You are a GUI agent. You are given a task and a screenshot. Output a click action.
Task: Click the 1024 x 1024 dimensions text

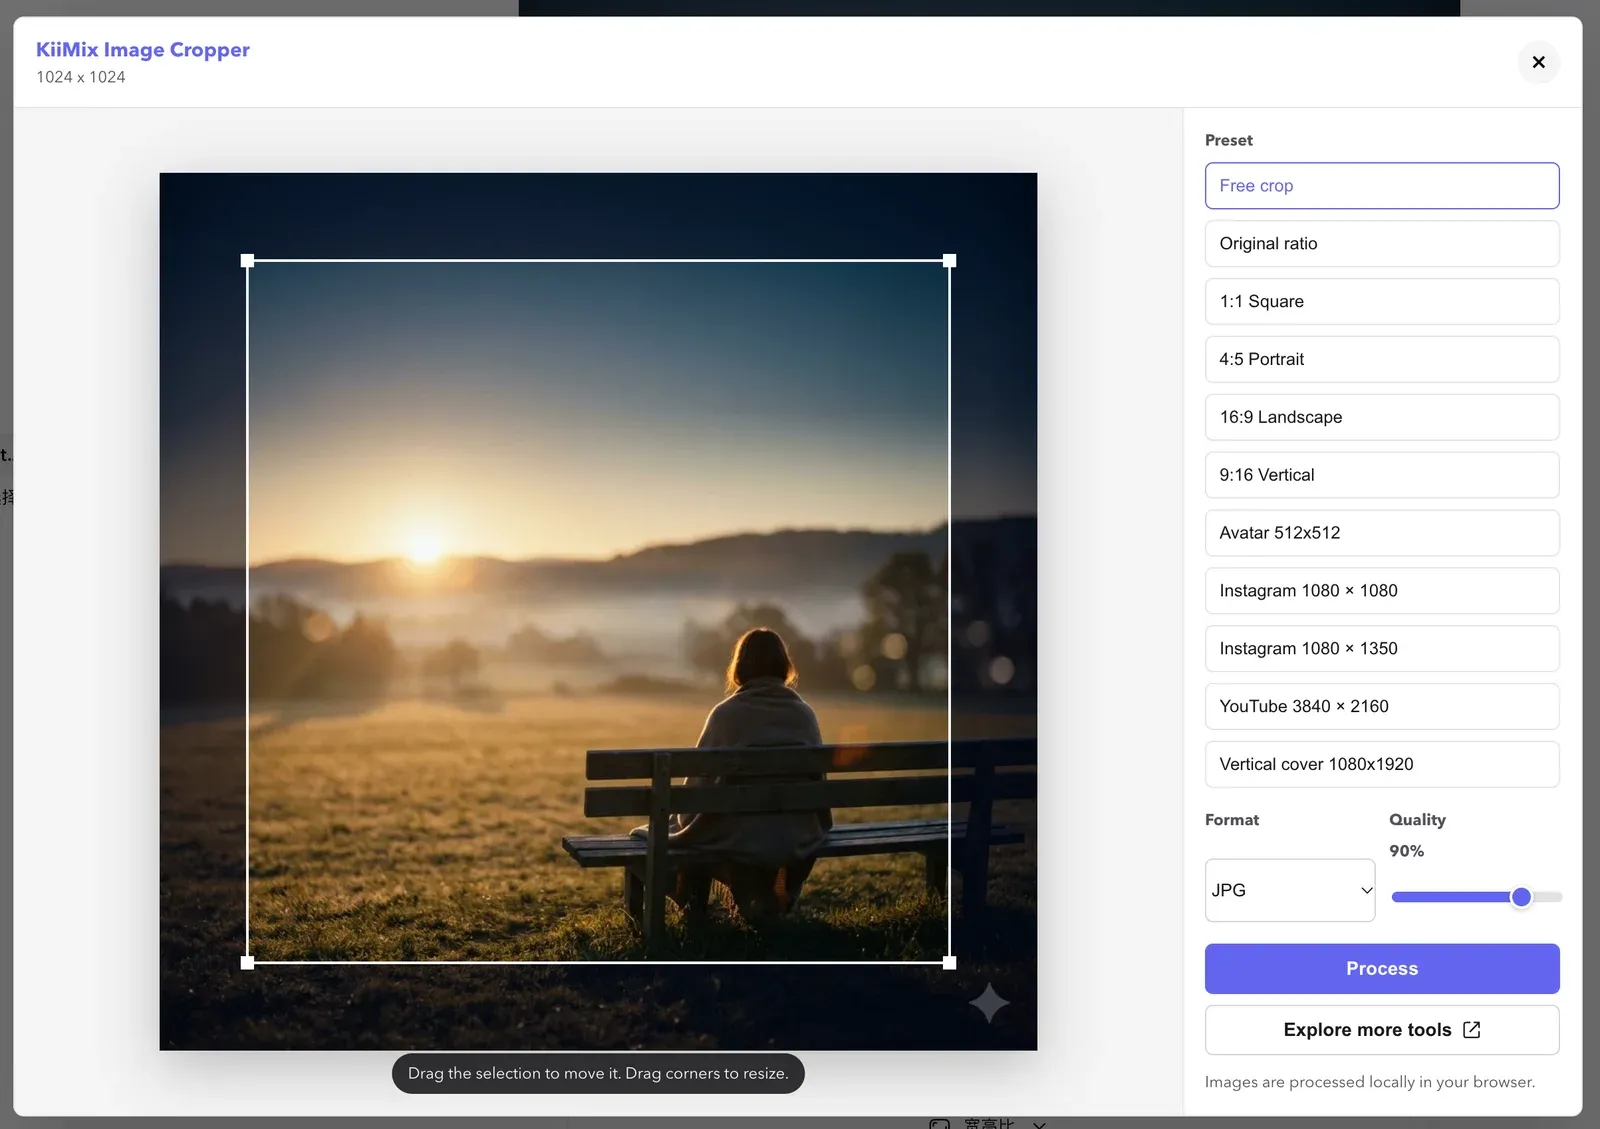[x=81, y=77]
